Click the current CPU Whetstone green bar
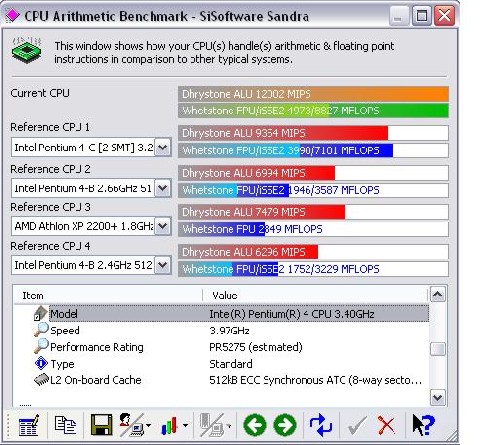This screenshot has height=445, width=499. click(x=313, y=110)
